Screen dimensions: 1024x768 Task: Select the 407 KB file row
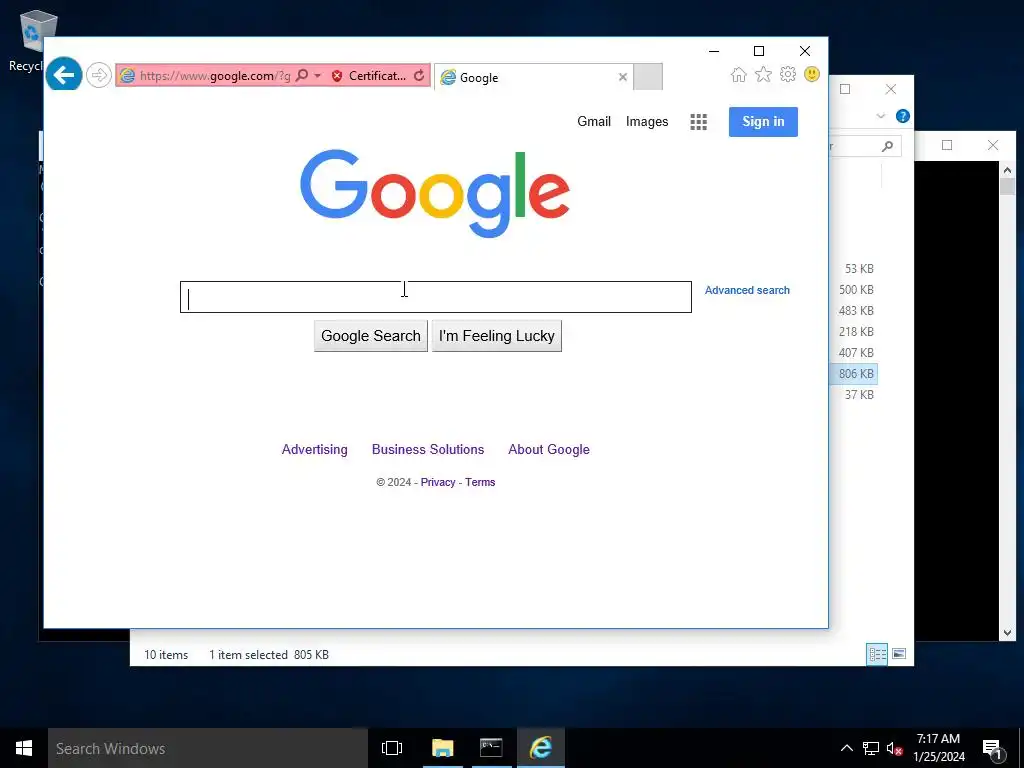(855, 353)
